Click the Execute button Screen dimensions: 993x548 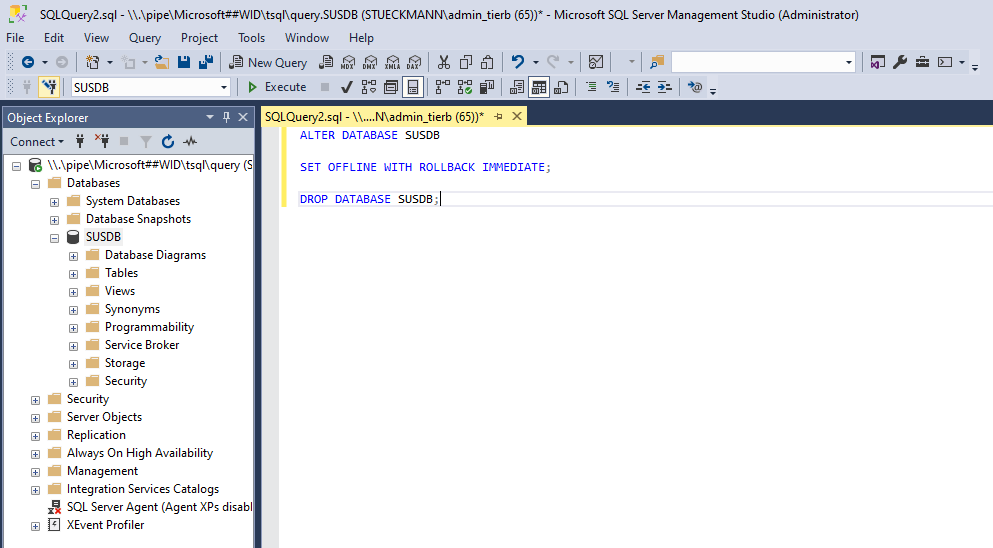click(277, 87)
